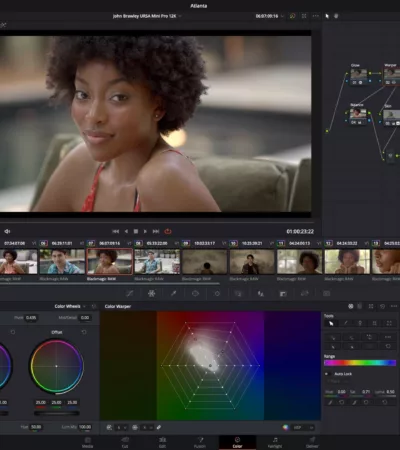Viewport: 400px width, 450px height.
Task: Play the clip forward
Action: click(x=145, y=231)
